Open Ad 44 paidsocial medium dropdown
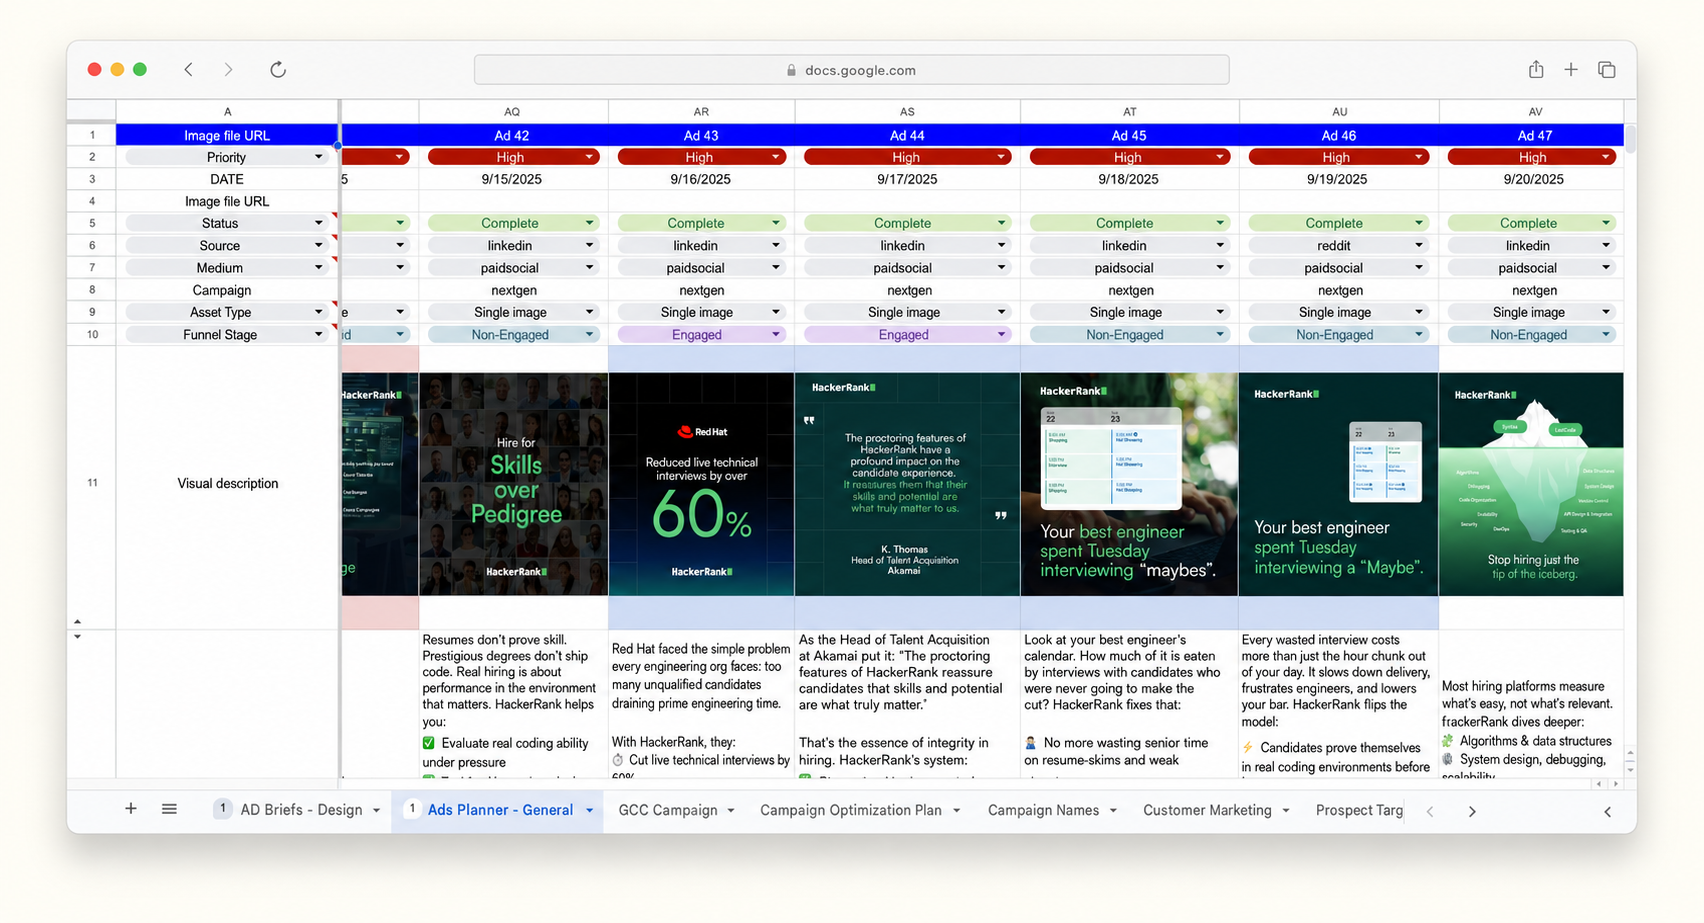The image size is (1704, 923). 1001,267
